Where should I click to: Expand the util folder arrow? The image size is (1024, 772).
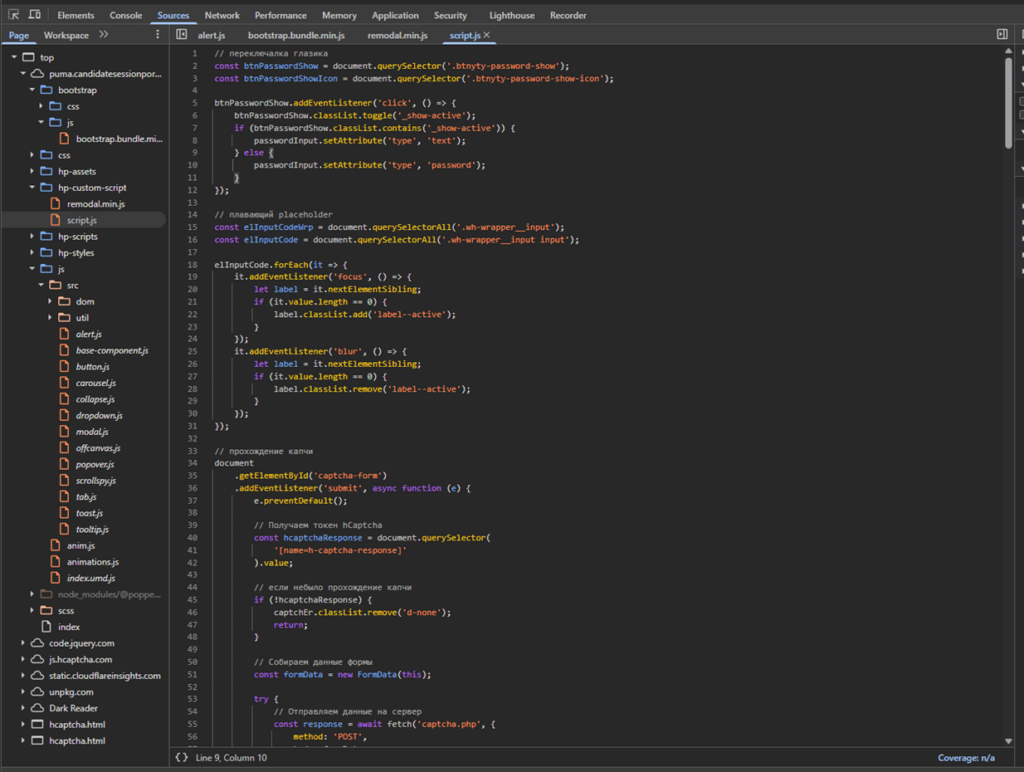50,317
